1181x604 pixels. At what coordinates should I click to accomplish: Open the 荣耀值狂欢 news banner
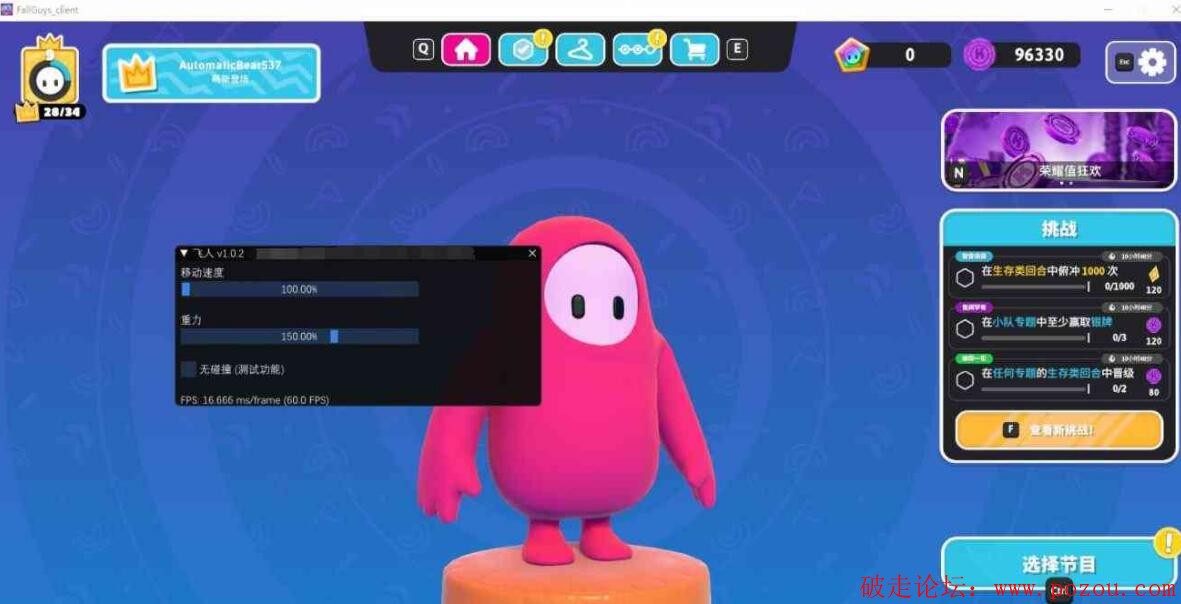1059,150
